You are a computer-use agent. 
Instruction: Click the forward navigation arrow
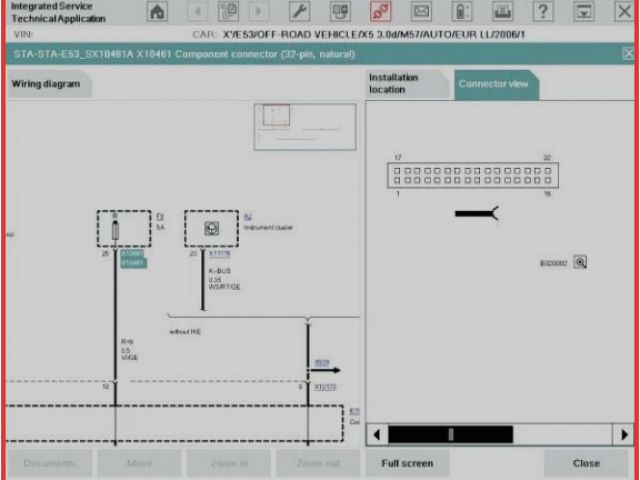point(259,12)
